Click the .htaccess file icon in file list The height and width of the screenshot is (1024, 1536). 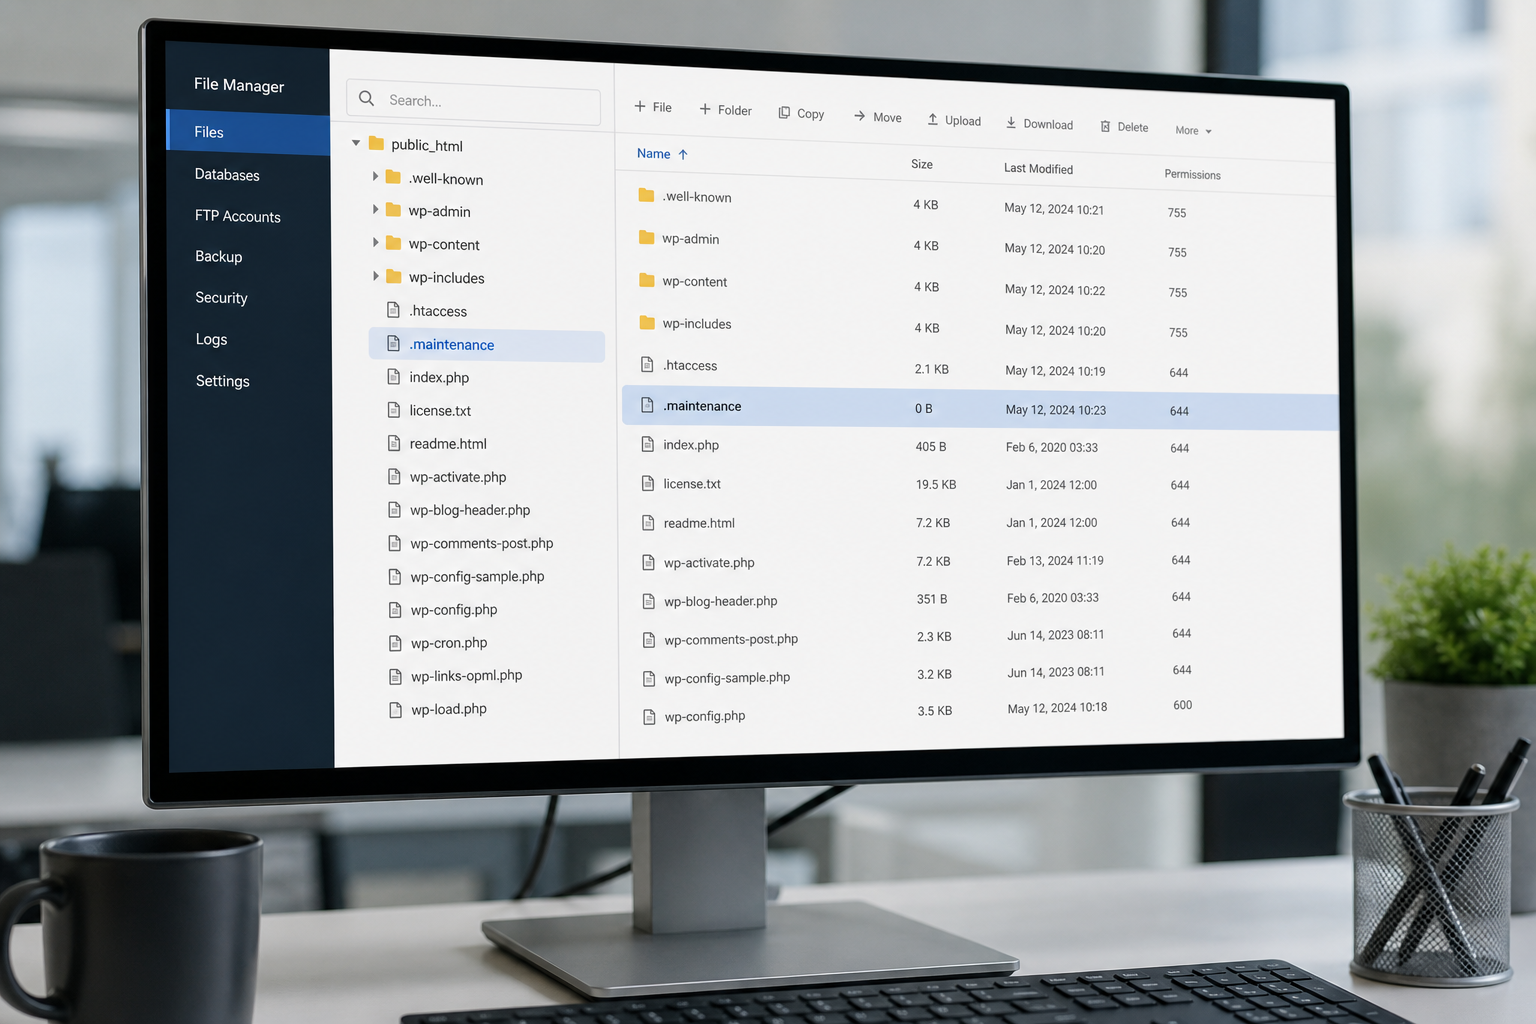[647, 364]
